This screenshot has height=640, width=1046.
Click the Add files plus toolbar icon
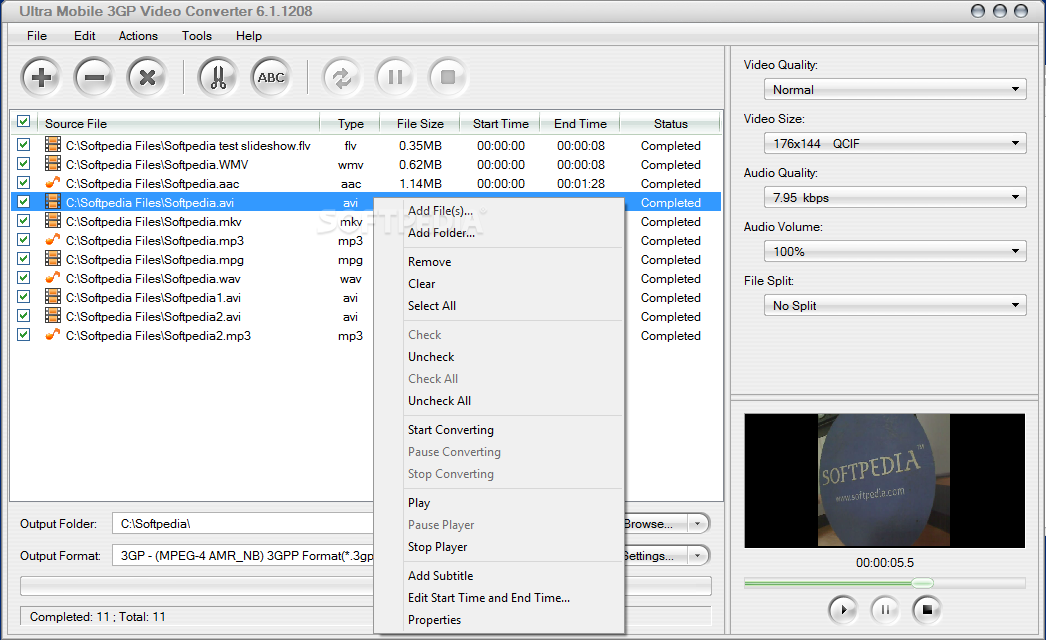(41, 77)
